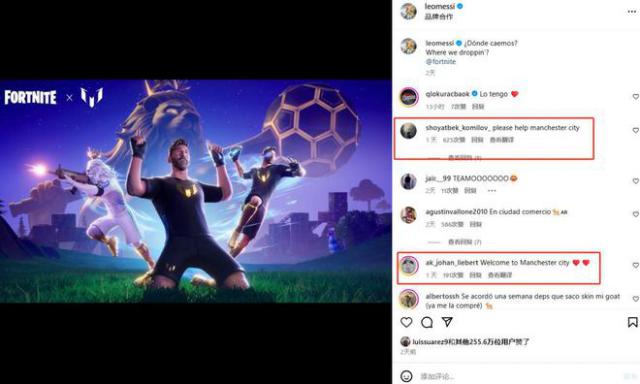
Task: Like shoyatbek_komilov_'s Manchester City comment
Action: (x=636, y=130)
